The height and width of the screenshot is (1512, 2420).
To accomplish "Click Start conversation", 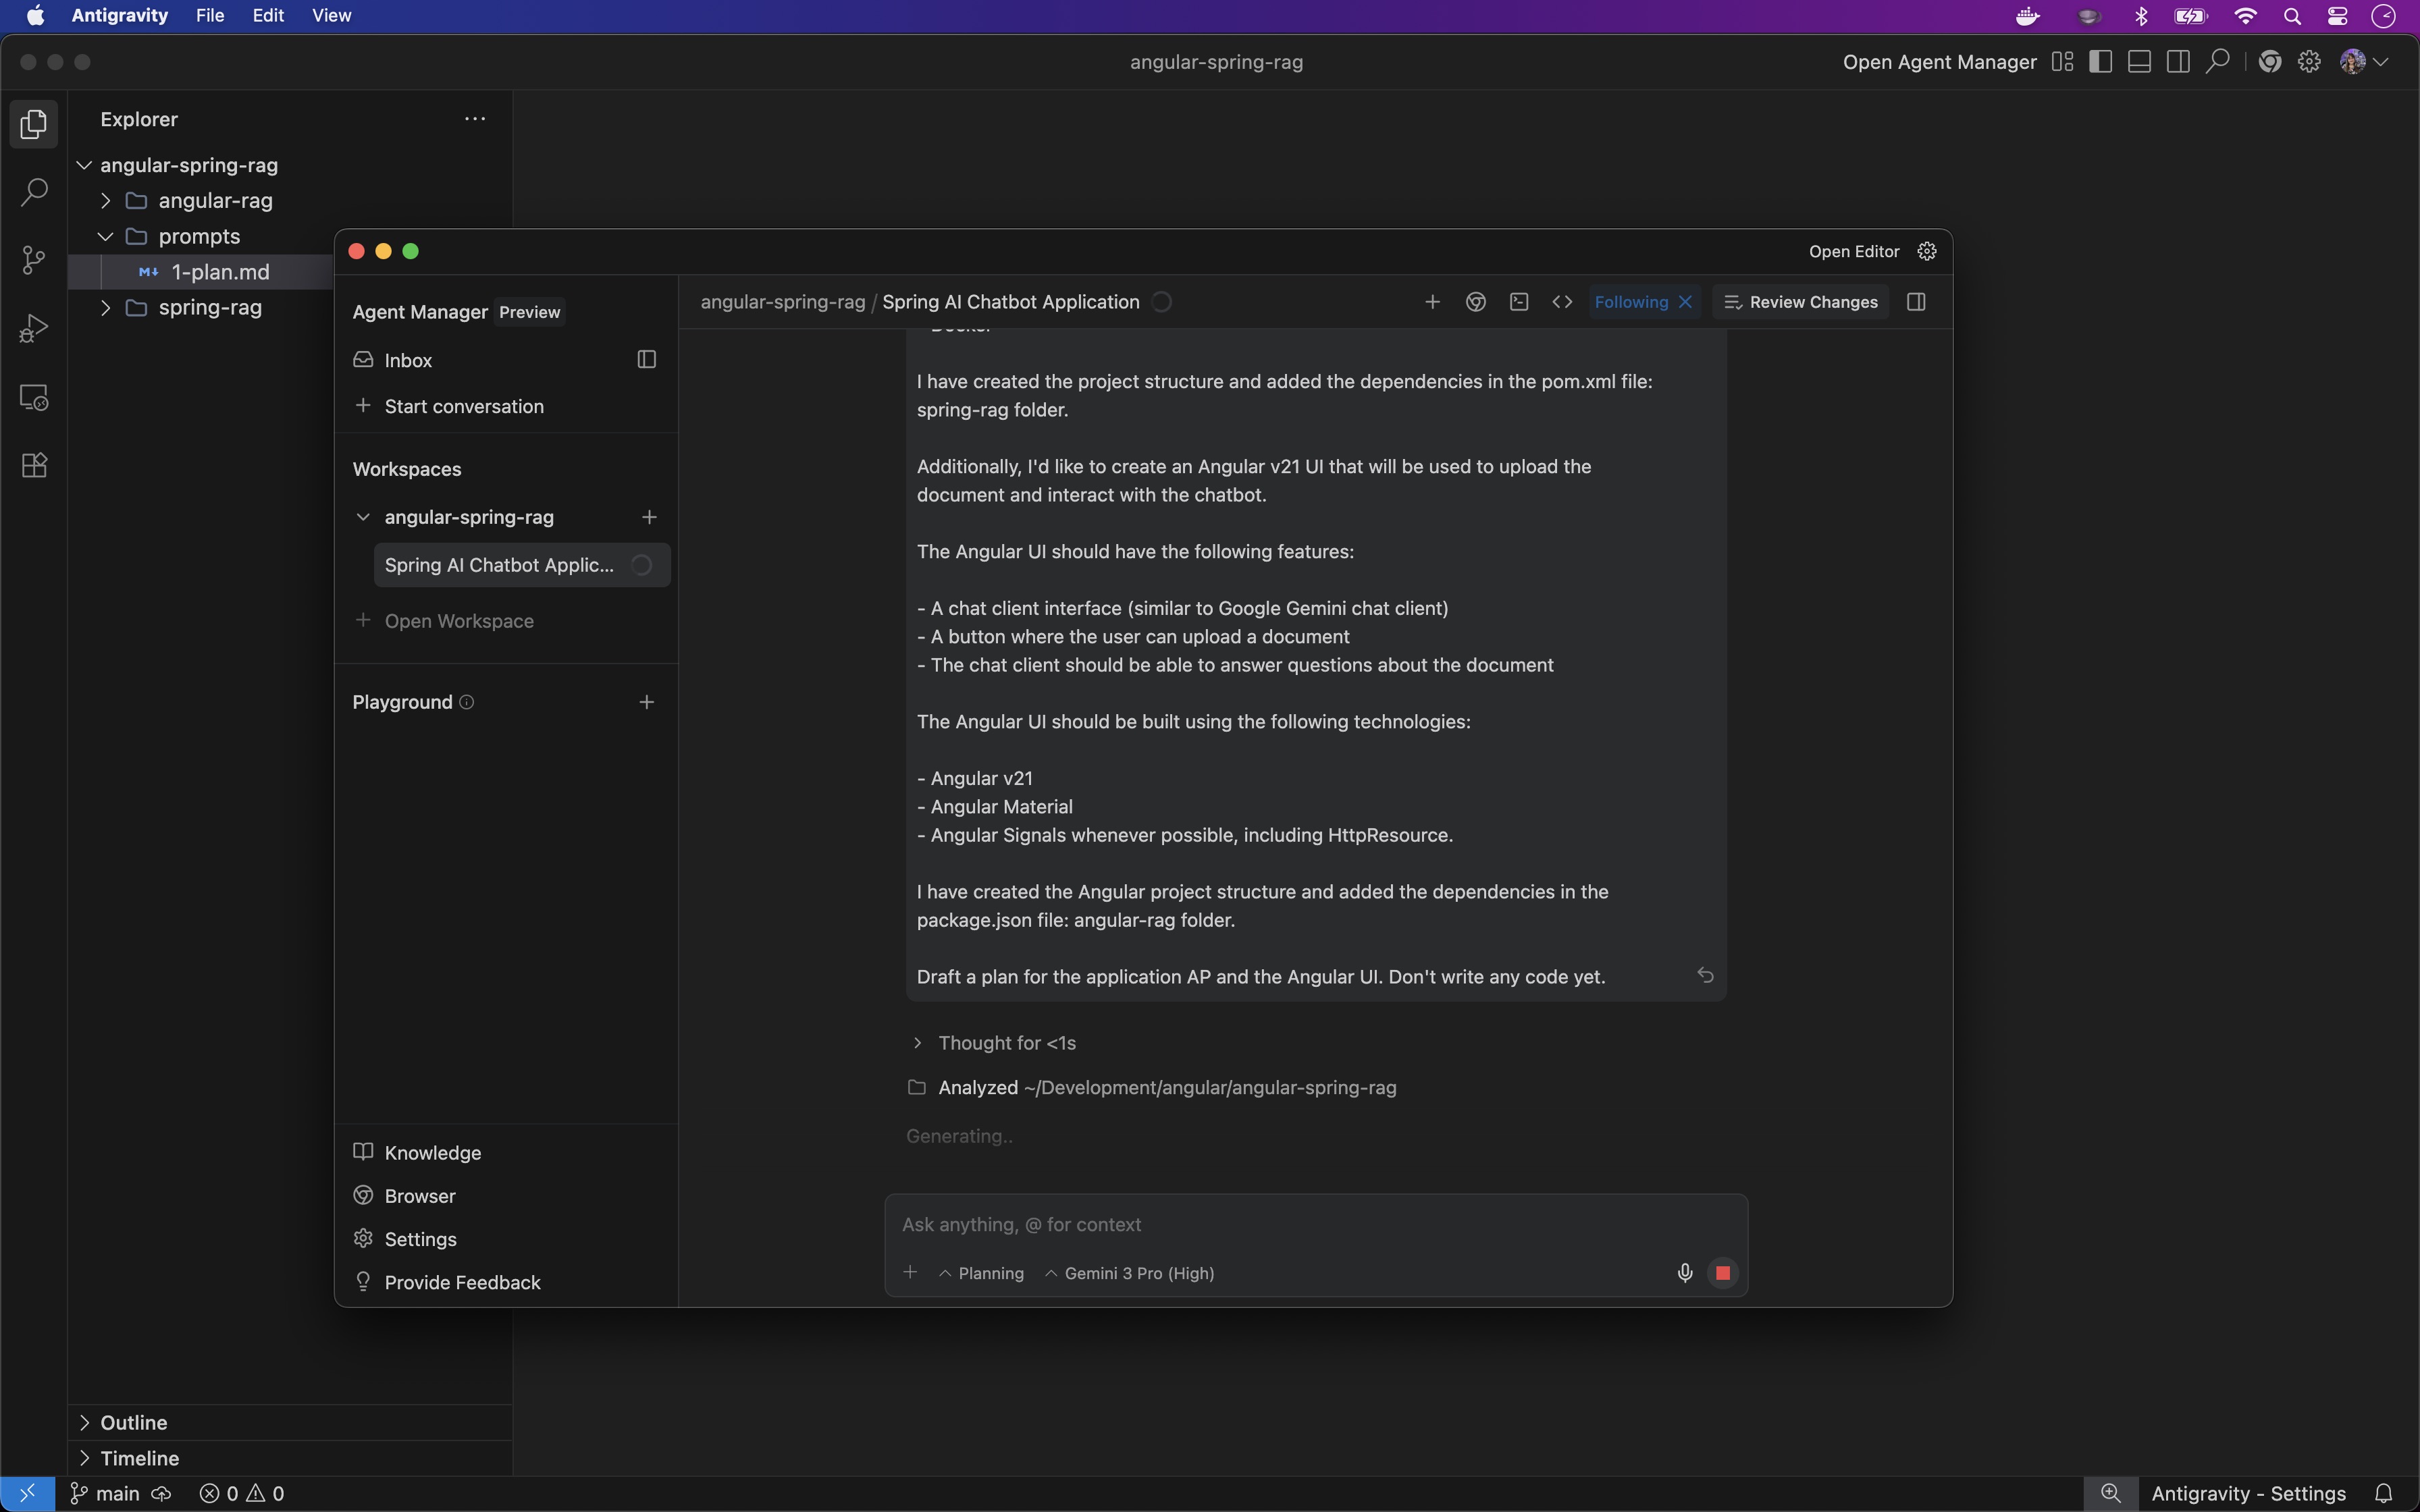I will 463,406.
